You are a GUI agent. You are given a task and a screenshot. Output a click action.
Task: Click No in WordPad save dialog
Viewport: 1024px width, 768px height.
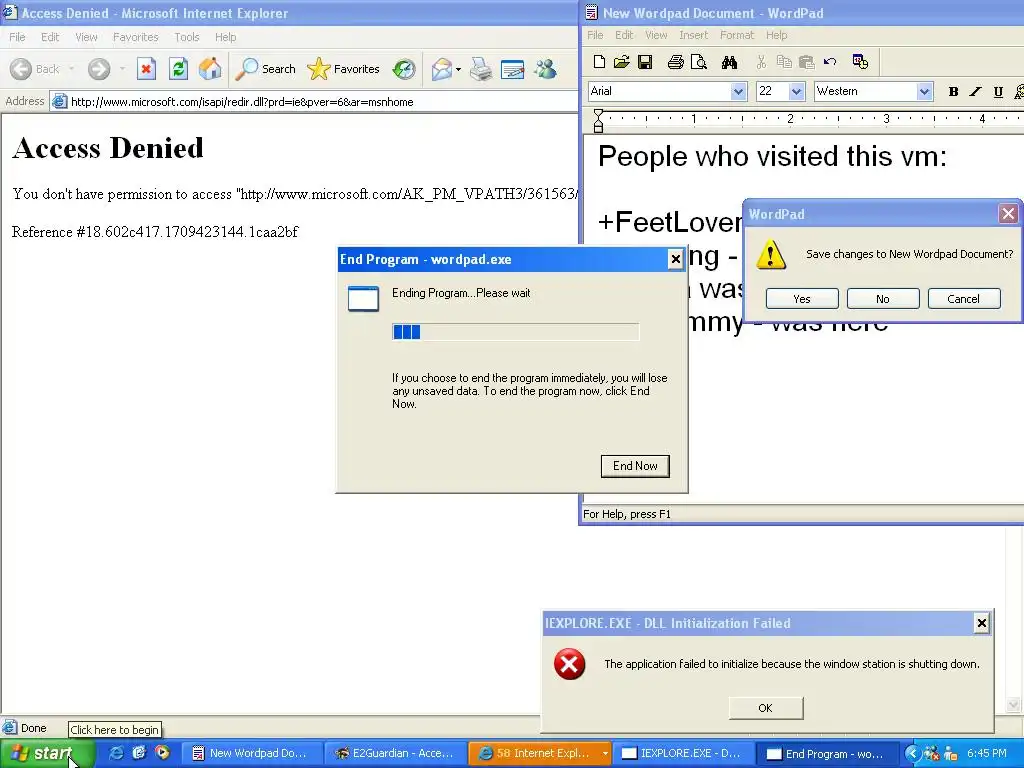coord(883,299)
